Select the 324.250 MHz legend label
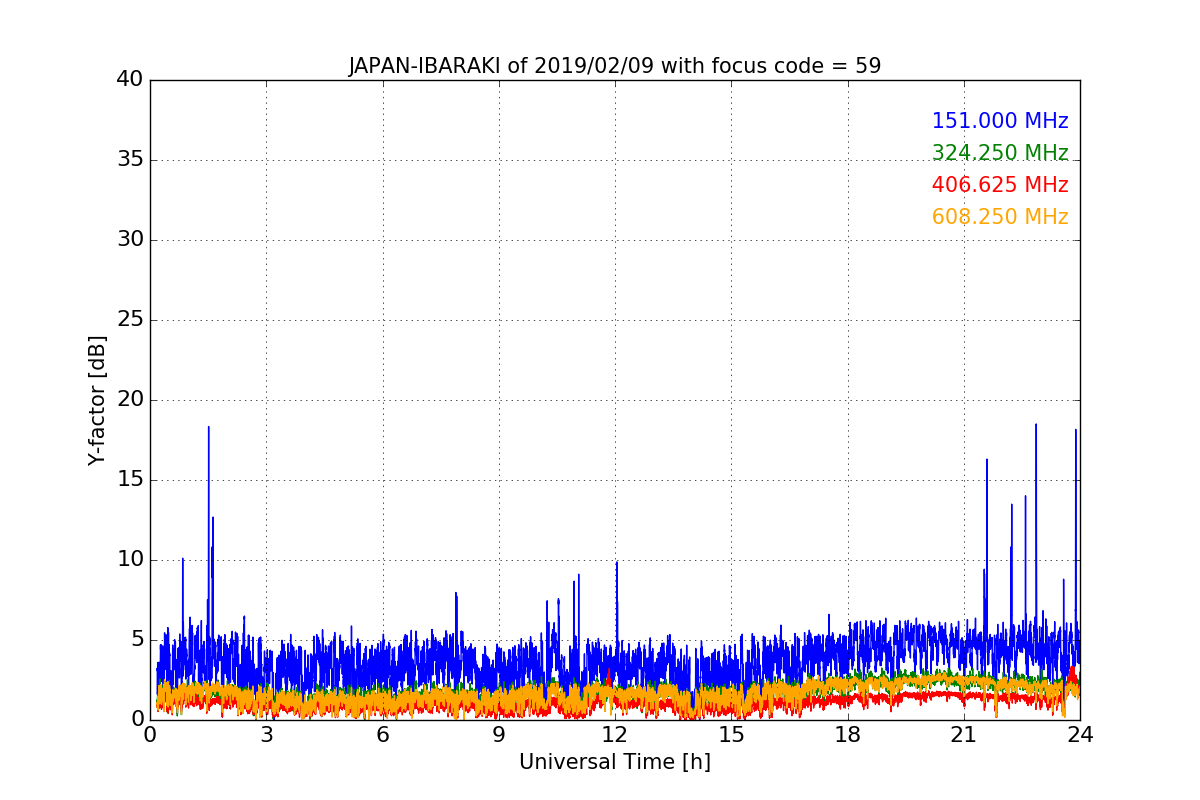This screenshot has width=1200, height=800. point(1000,153)
